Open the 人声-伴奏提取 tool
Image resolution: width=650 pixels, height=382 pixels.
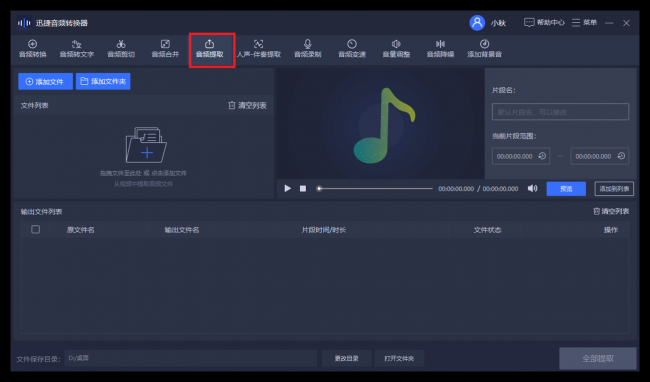point(259,49)
